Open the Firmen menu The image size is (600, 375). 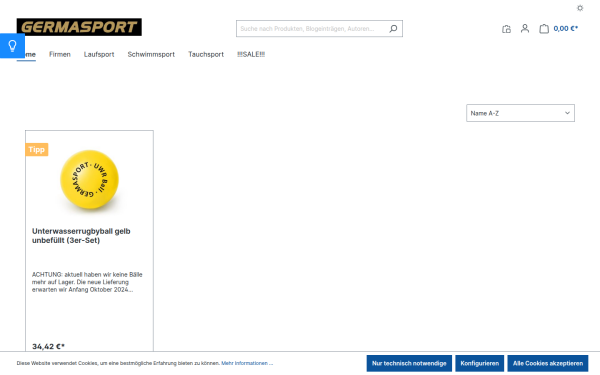[x=60, y=54]
